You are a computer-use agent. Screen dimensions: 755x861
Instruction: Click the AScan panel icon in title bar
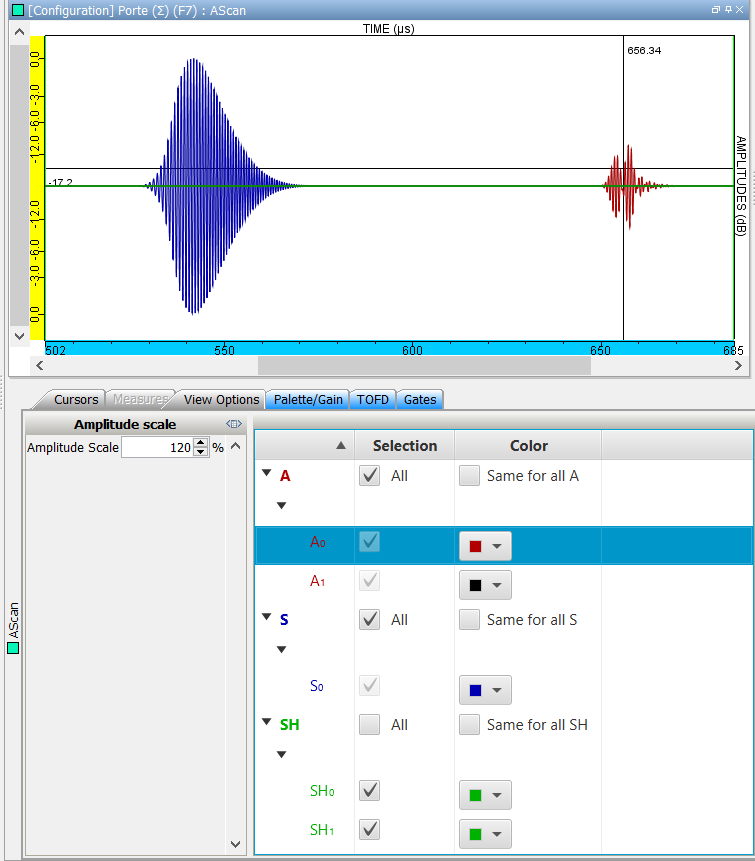click(17, 10)
